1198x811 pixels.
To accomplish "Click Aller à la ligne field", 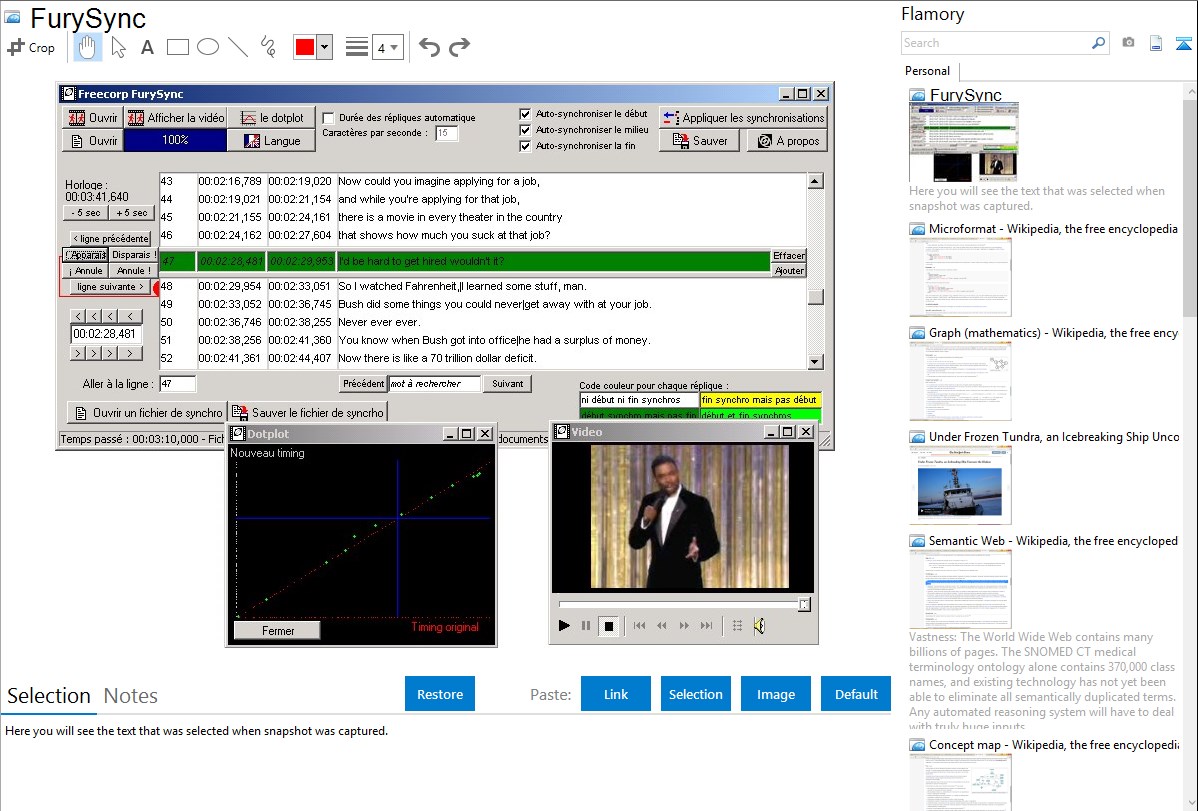I will point(177,384).
